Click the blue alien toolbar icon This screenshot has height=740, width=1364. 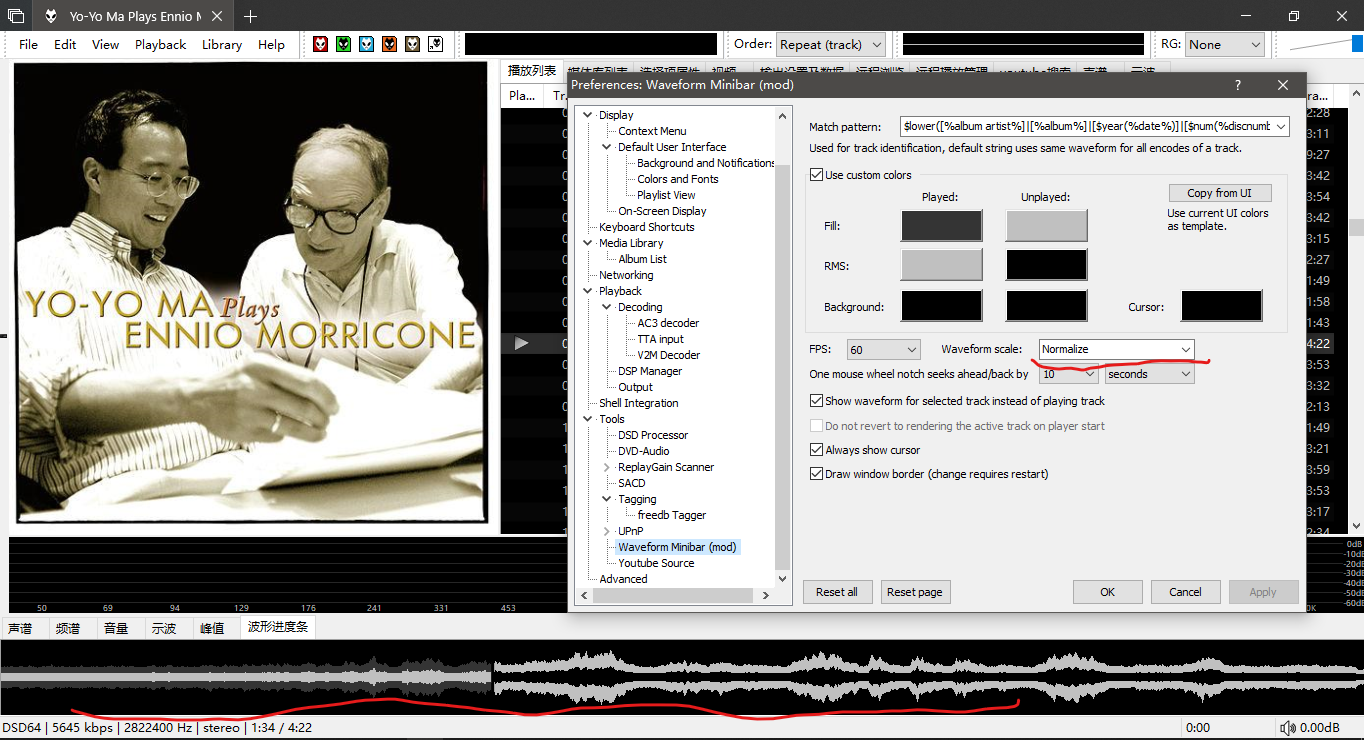click(366, 44)
